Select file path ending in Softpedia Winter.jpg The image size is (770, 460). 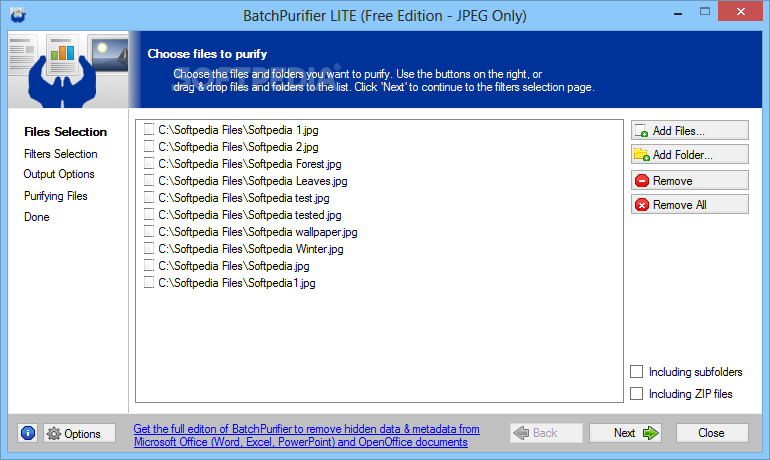(x=250, y=249)
